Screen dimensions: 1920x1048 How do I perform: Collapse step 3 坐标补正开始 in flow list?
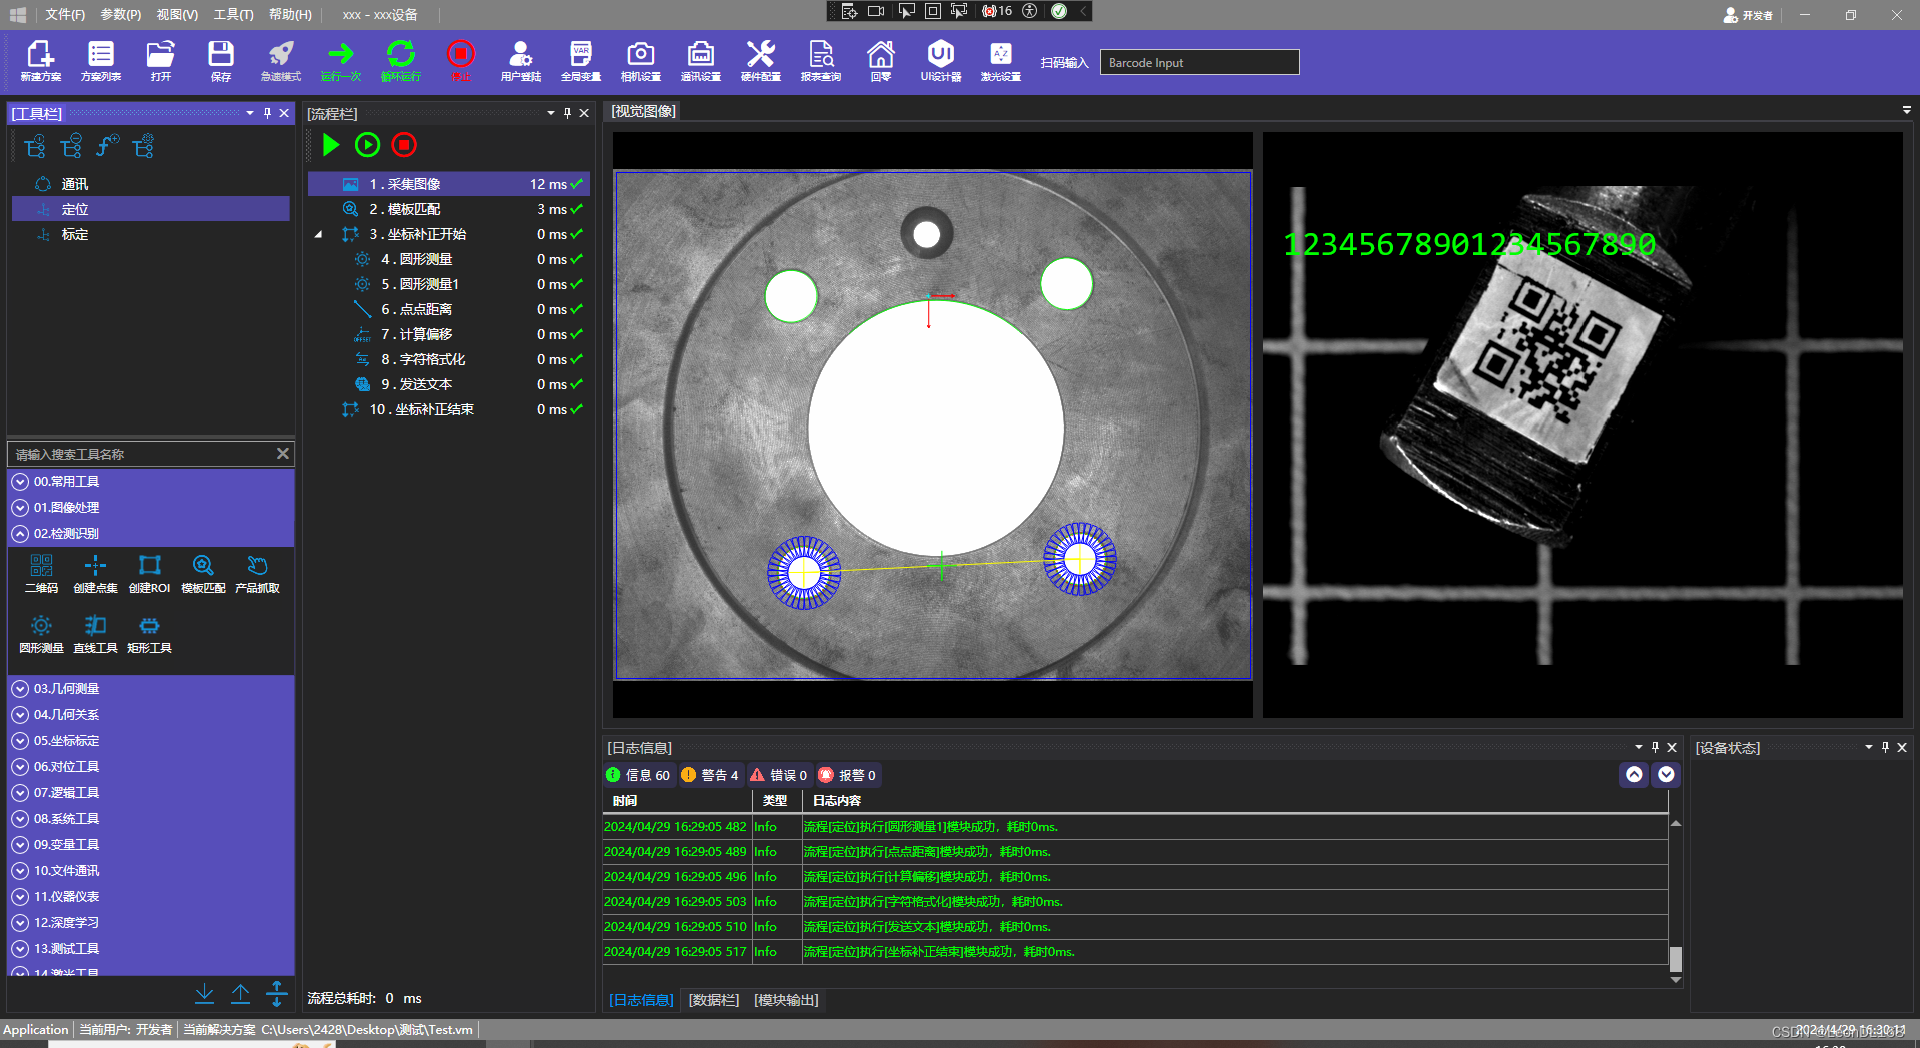pyautogui.click(x=318, y=233)
